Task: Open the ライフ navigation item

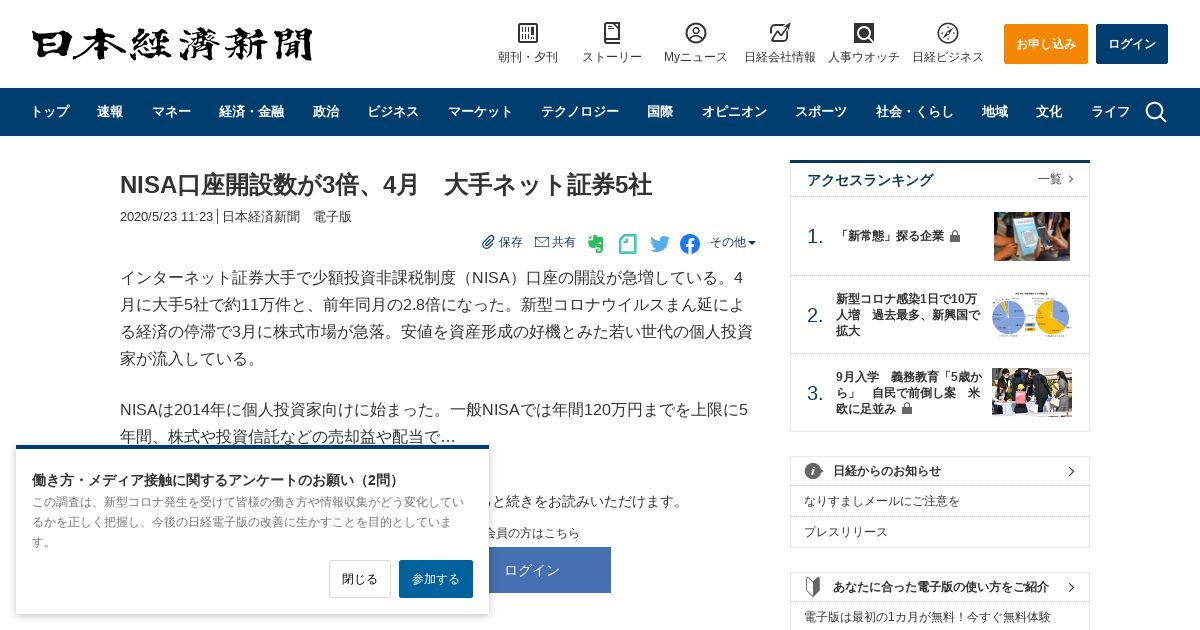Action: pyautogui.click(x=1110, y=112)
